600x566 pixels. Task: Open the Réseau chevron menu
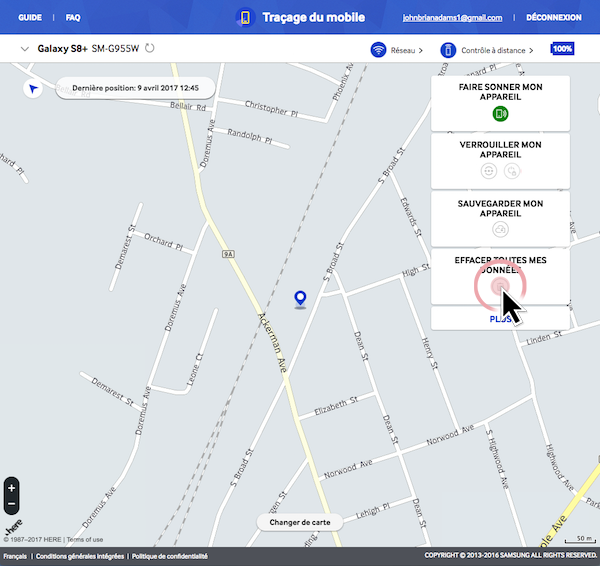pos(421,51)
